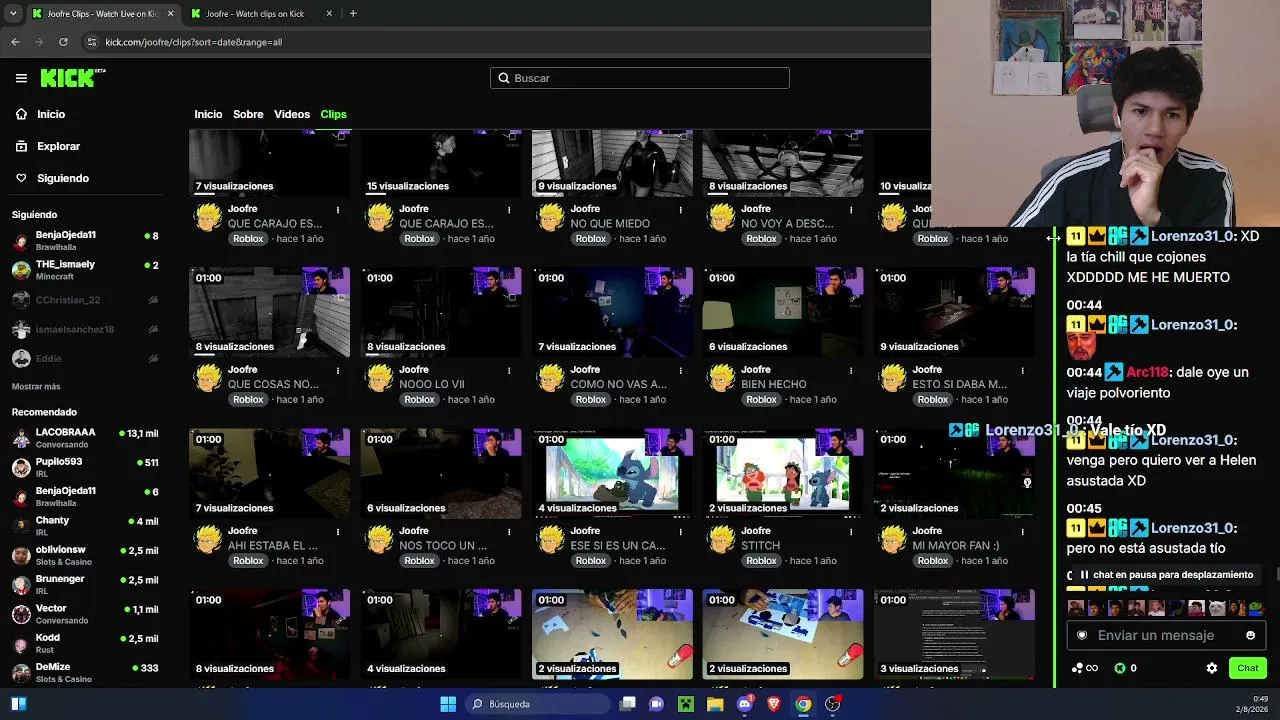The image size is (1280, 720).
Task: Reload the page with the refresh icon
Action: 63,42
